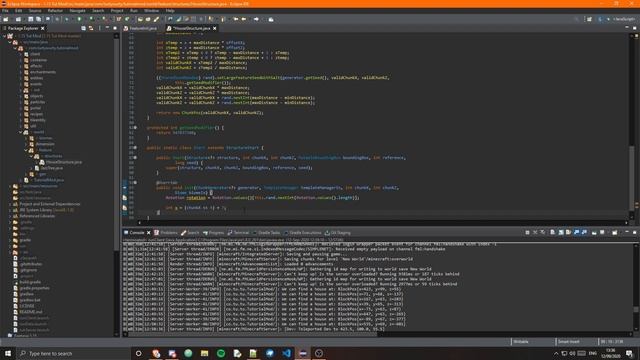Click the Debug toolbar icon
This screenshot has width=640, height=360.
67,19
